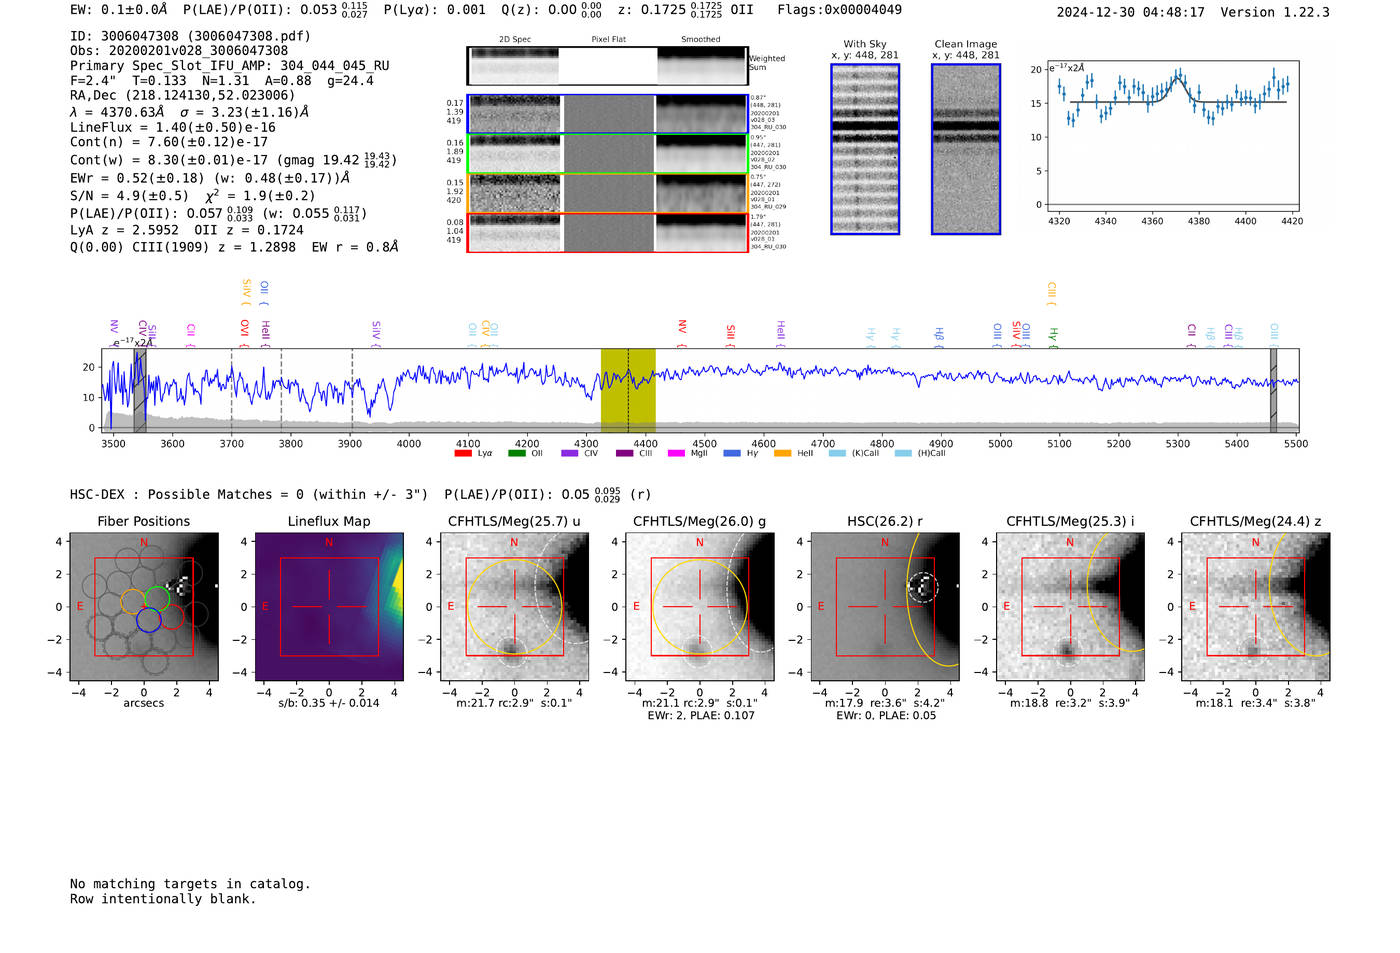Click the m:18.8 re:3.2" s:3.9" caption
Screen dimensions: 1400x953
(1070, 703)
